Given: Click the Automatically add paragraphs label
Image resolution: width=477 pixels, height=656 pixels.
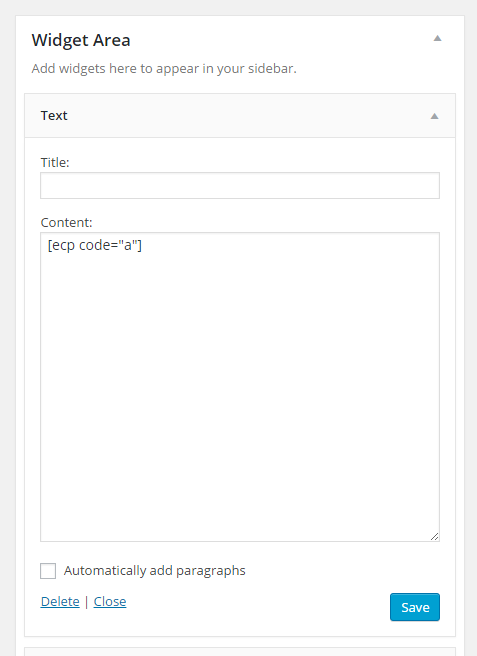Looking at the screenshot, I should coord(154,571).
